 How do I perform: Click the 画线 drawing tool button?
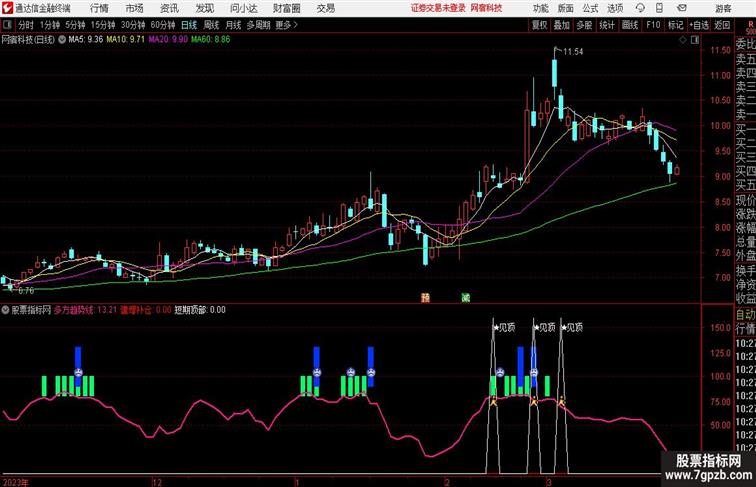(630, 25)
